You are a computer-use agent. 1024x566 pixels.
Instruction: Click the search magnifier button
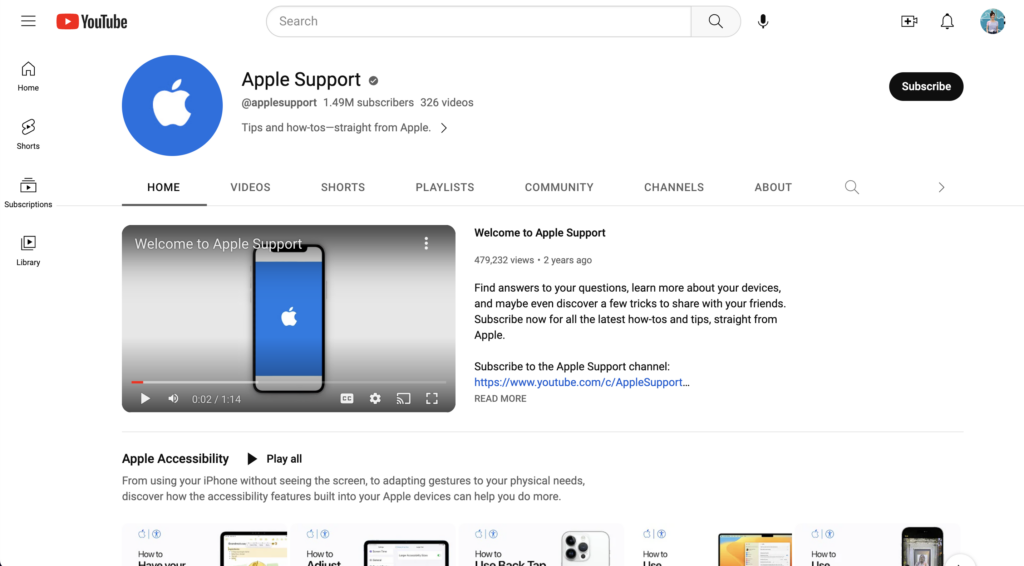pos(715,21)
